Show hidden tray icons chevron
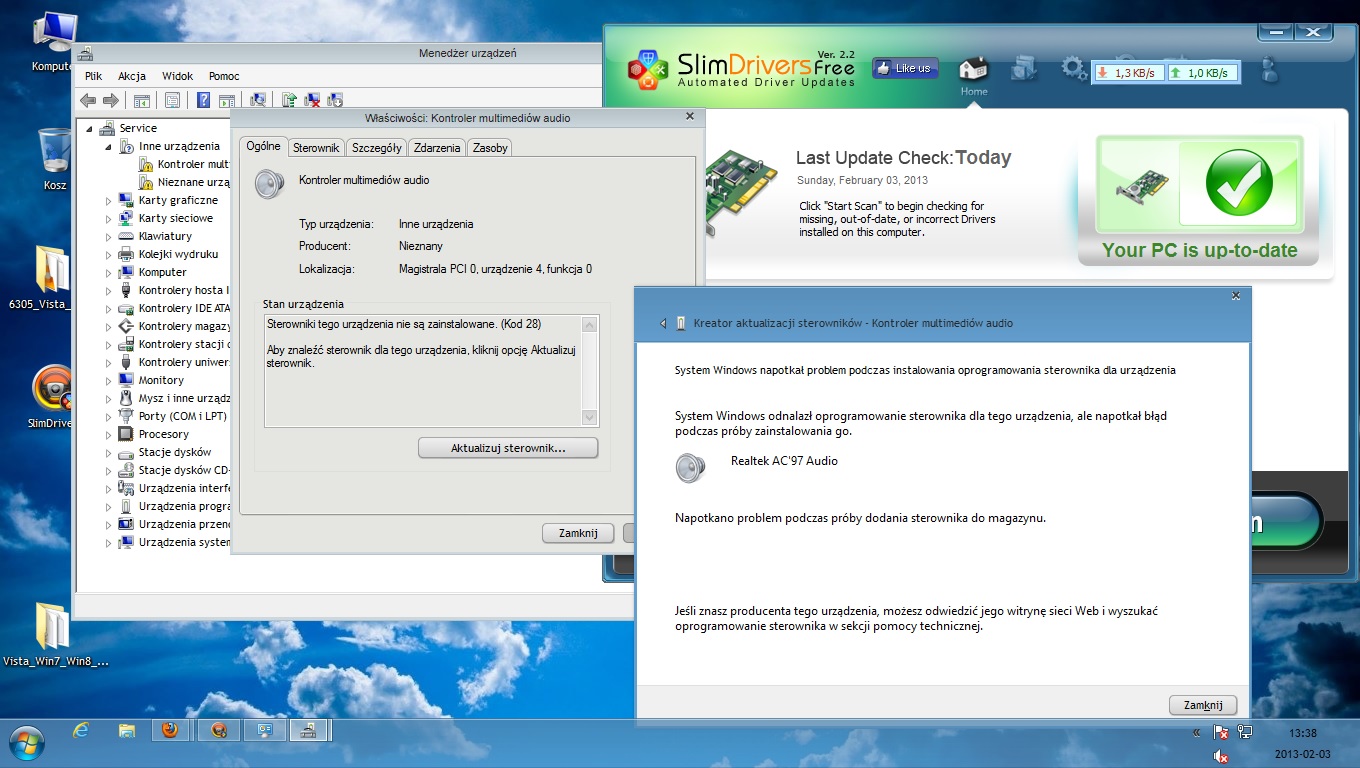The image size is (1360, 768). tap(1196, 733)
